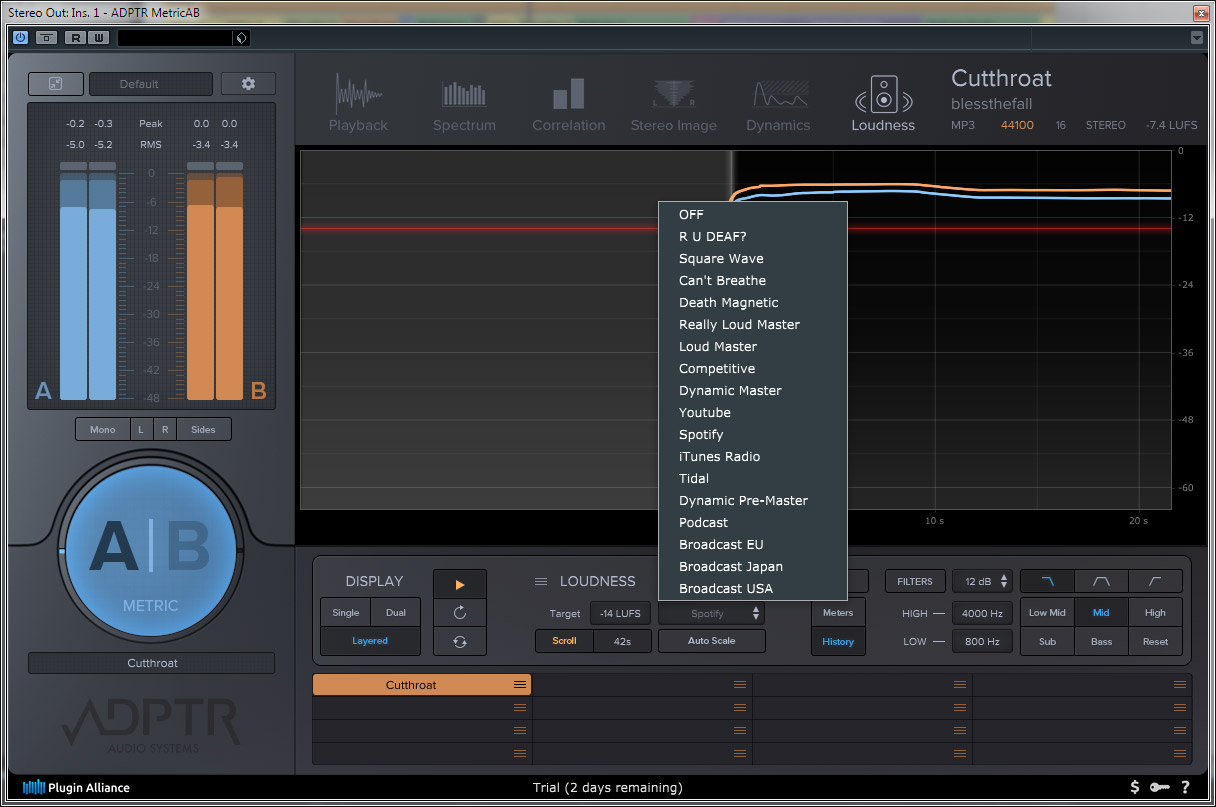
Task: Edit the -14 LUFS target field
Action: pos(621,613)
